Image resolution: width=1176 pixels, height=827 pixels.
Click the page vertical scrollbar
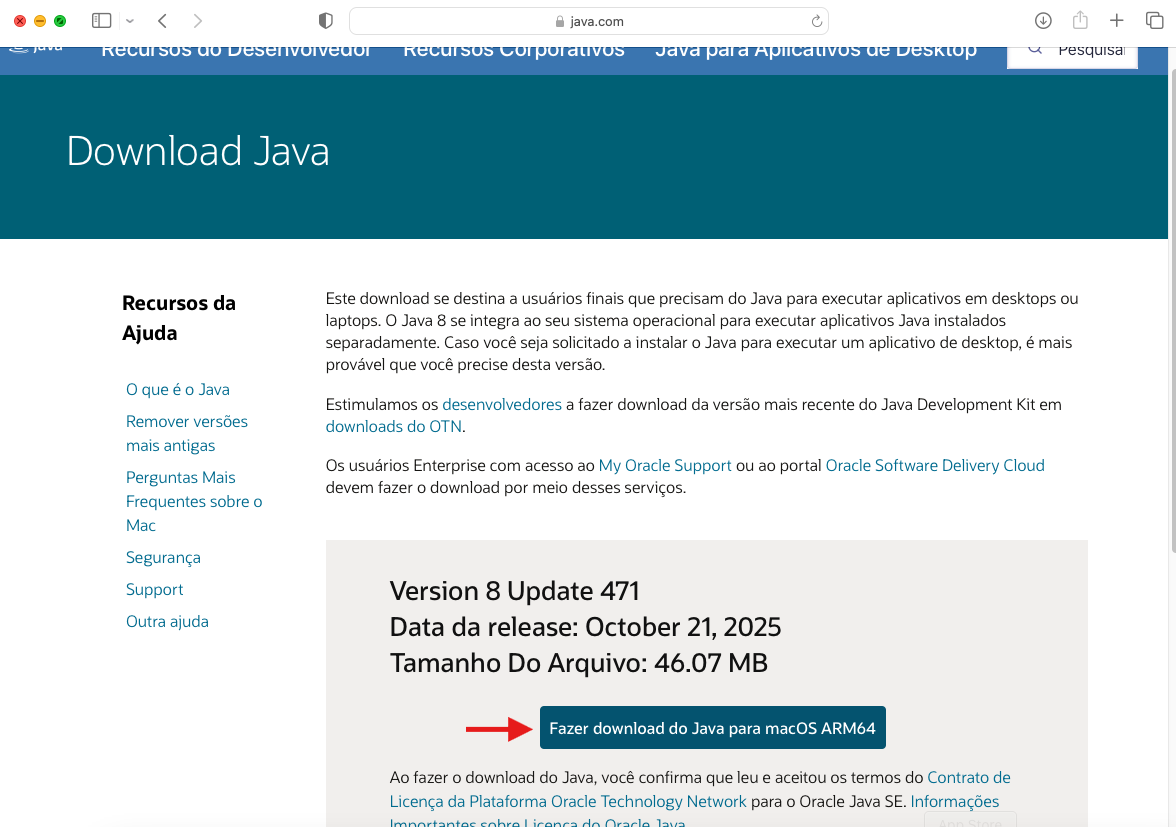click(1169, 300)
